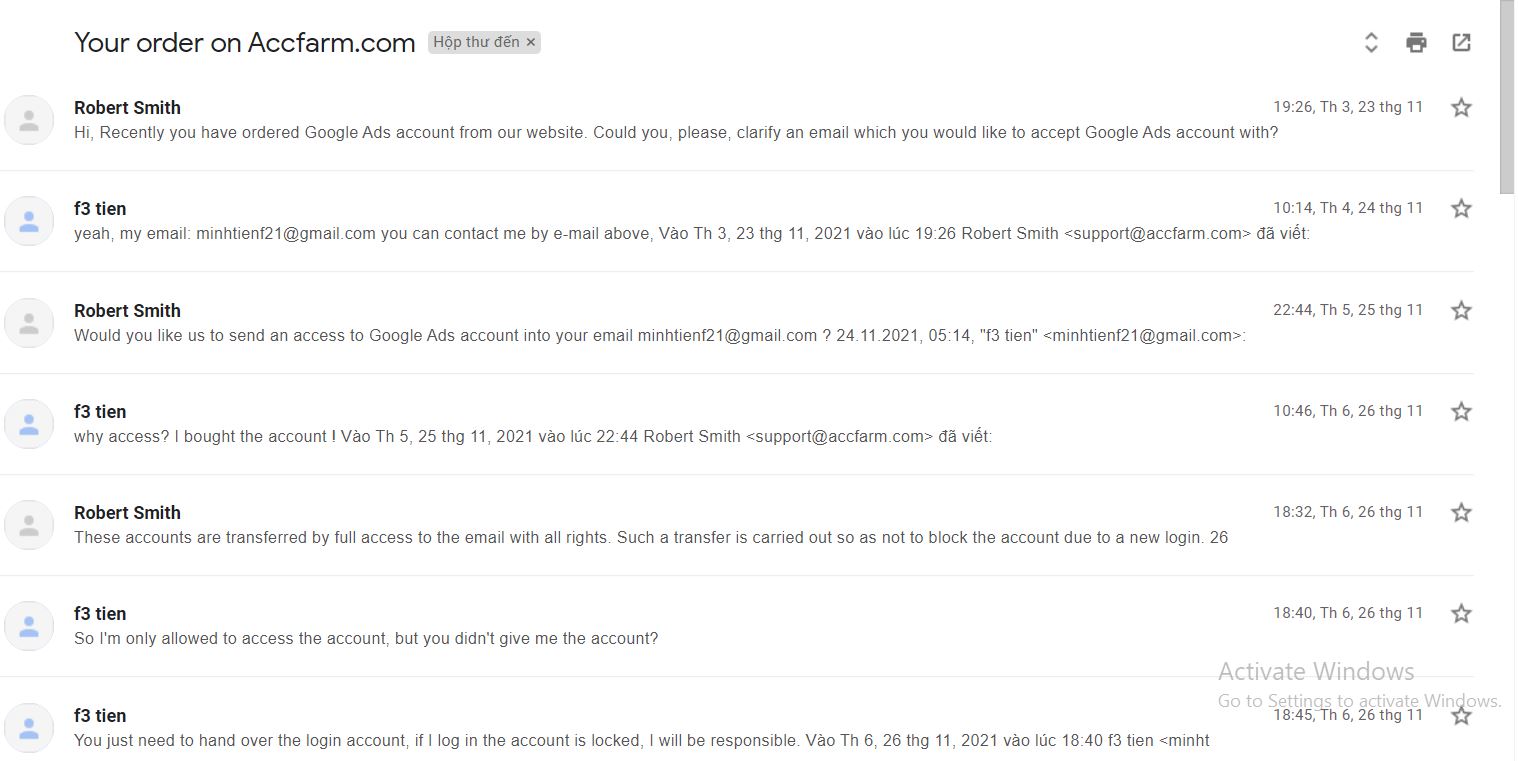Star f3 tien's 10:14 message
The height and width of the screenshot is (761, 1518).
1461,208
